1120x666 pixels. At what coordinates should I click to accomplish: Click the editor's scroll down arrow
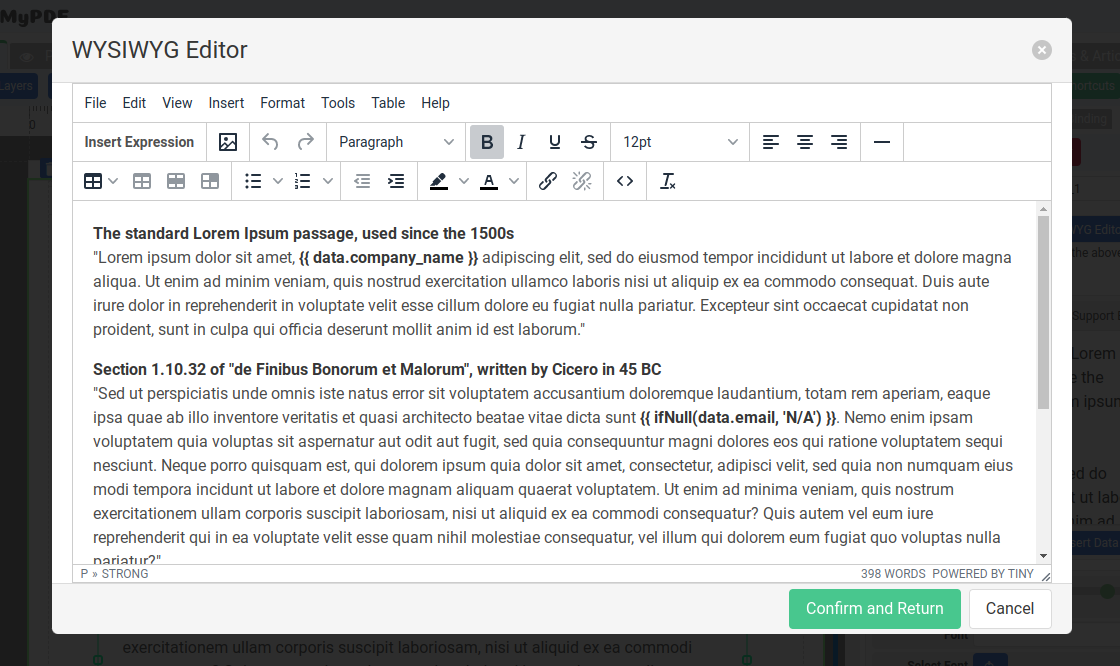click(1043, 556)
